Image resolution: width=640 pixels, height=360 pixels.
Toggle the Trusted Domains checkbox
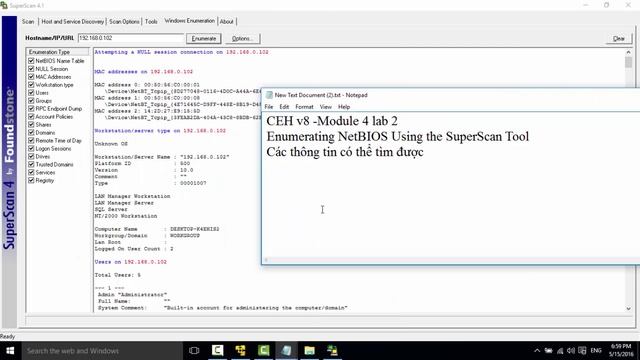(31, 164)
